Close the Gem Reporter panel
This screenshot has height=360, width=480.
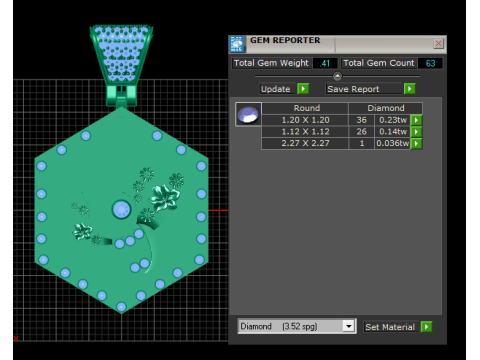tap(438, 43)
